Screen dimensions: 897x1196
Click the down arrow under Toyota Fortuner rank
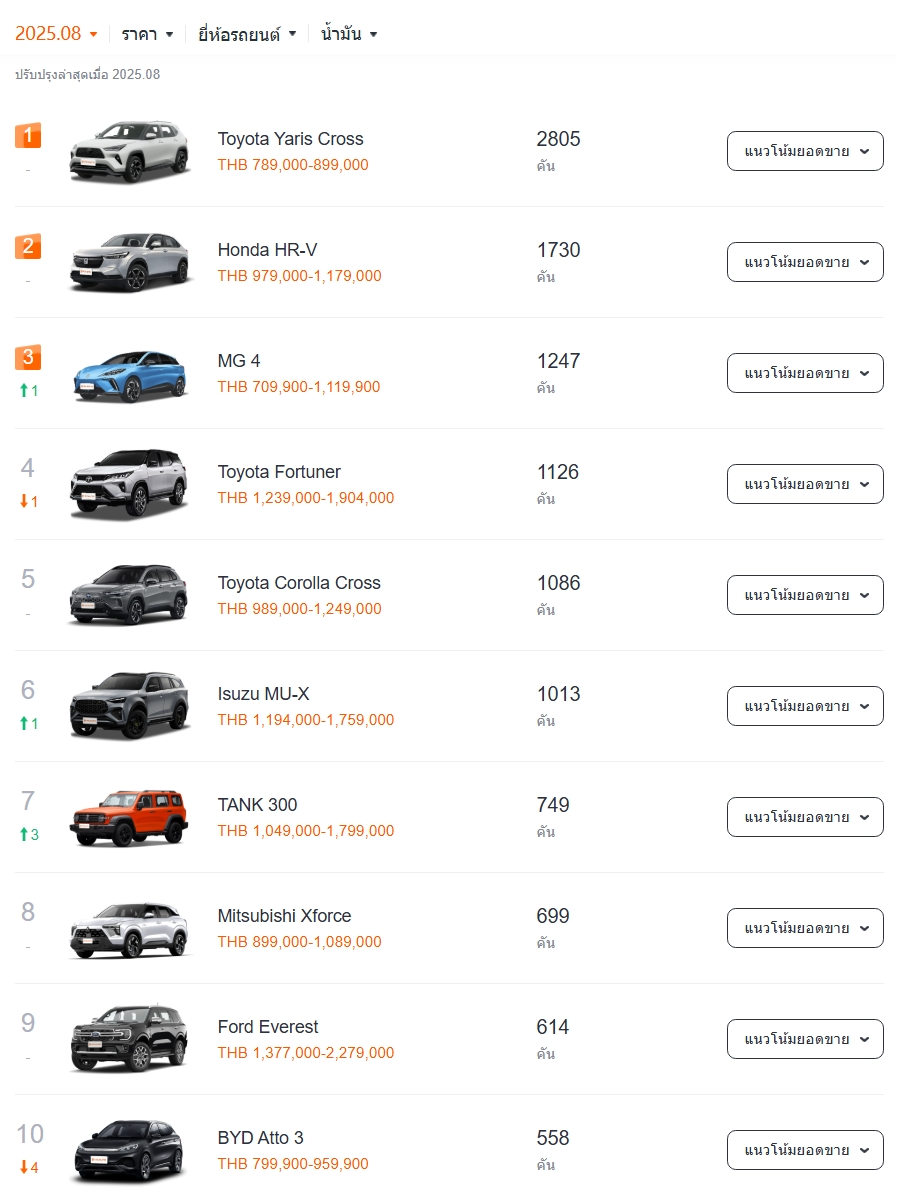pyautogui.click(x=24, y=502)
